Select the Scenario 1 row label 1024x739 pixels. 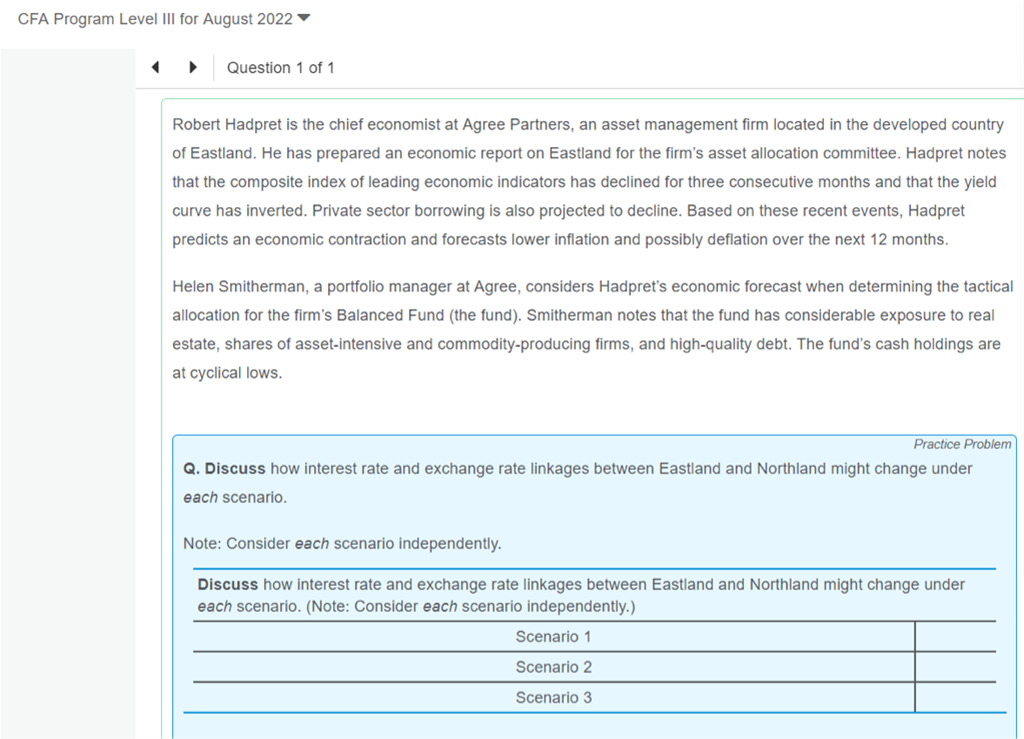click(553, 637)
